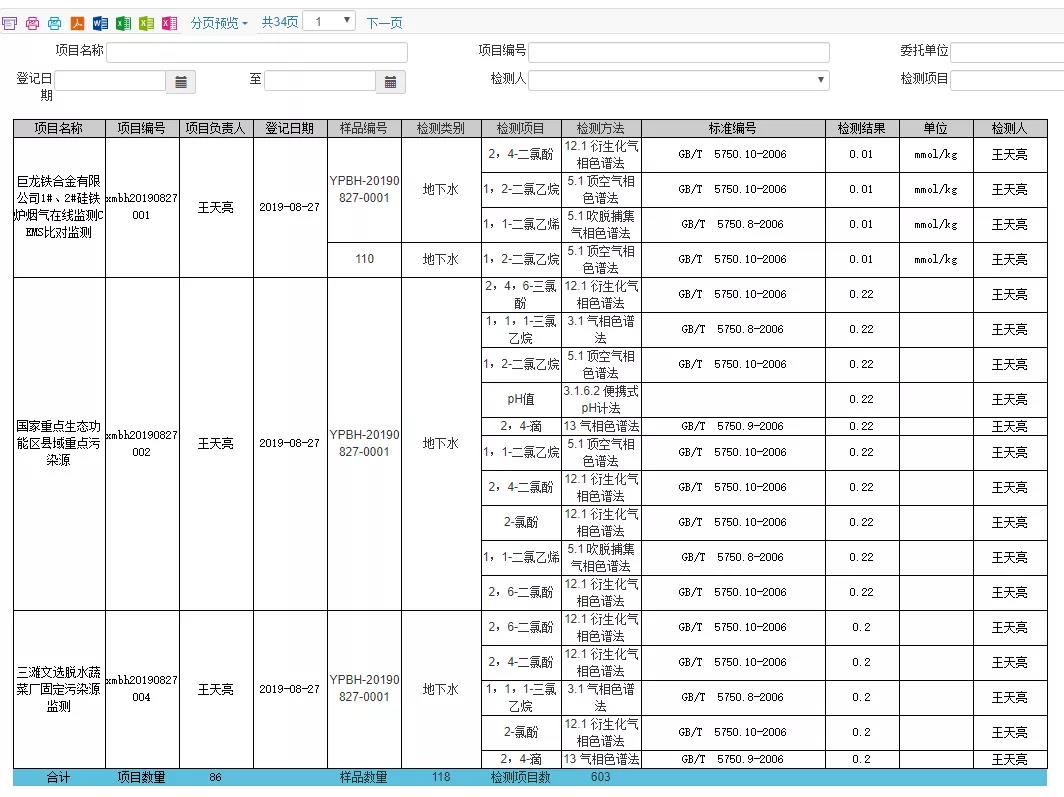Viewport: 1064px width, 797px height.
Task: Select sample number cell 110
Action: click(x=364, y=259)
